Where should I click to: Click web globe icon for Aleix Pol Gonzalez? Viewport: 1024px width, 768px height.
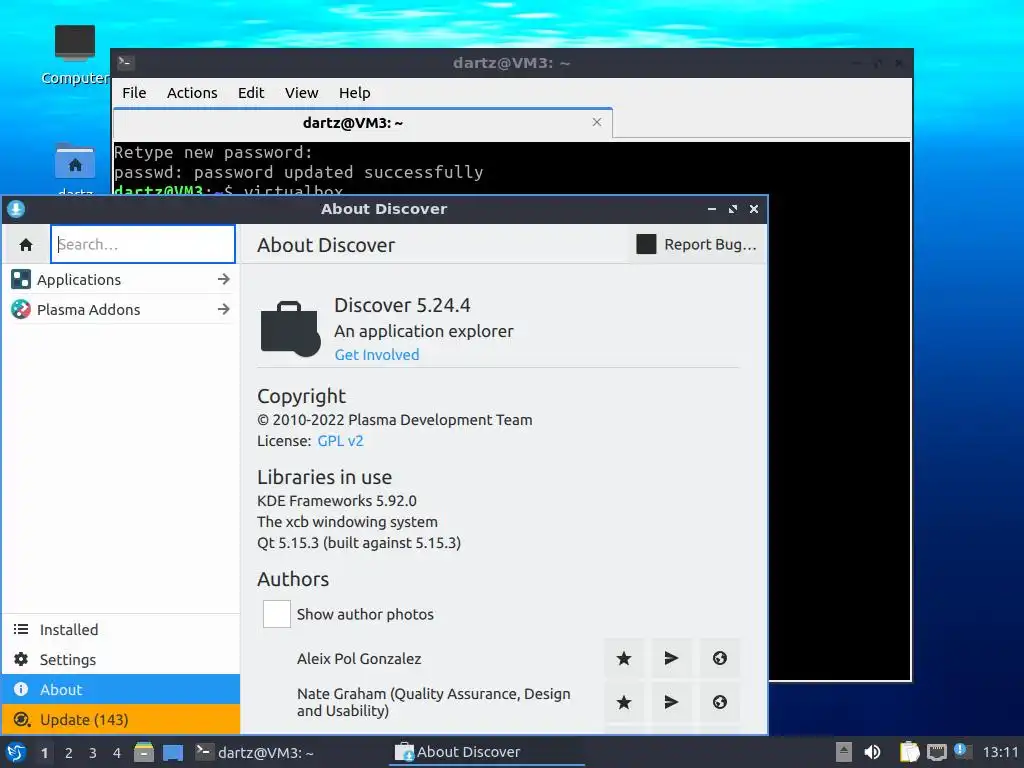pos(720,658)
